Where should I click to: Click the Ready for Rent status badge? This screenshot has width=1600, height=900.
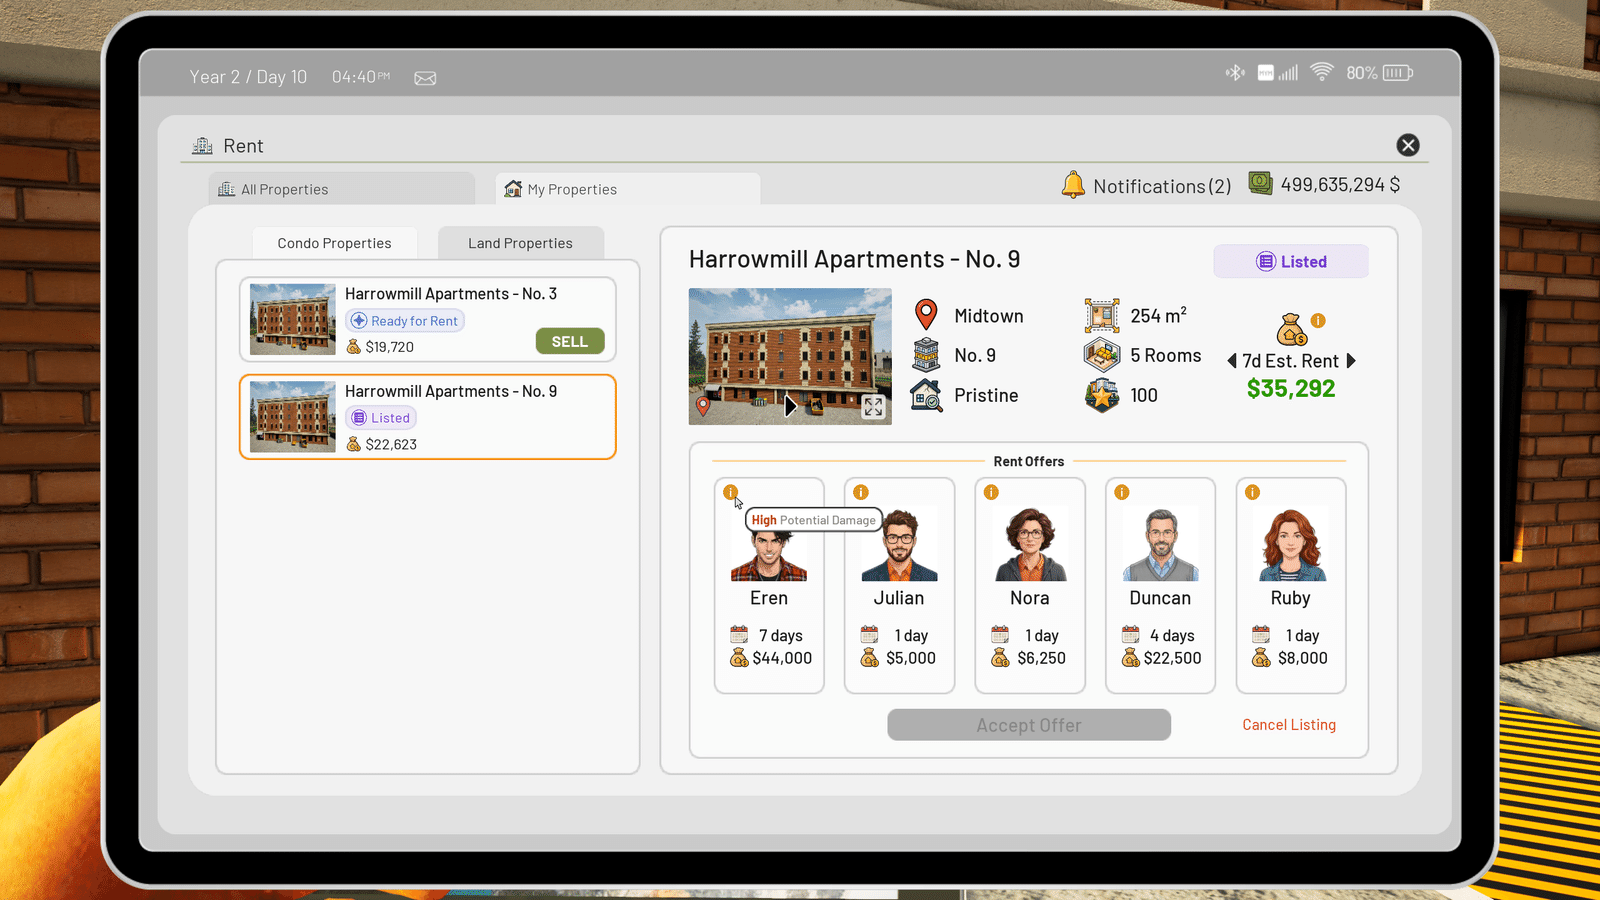[405, 321]
